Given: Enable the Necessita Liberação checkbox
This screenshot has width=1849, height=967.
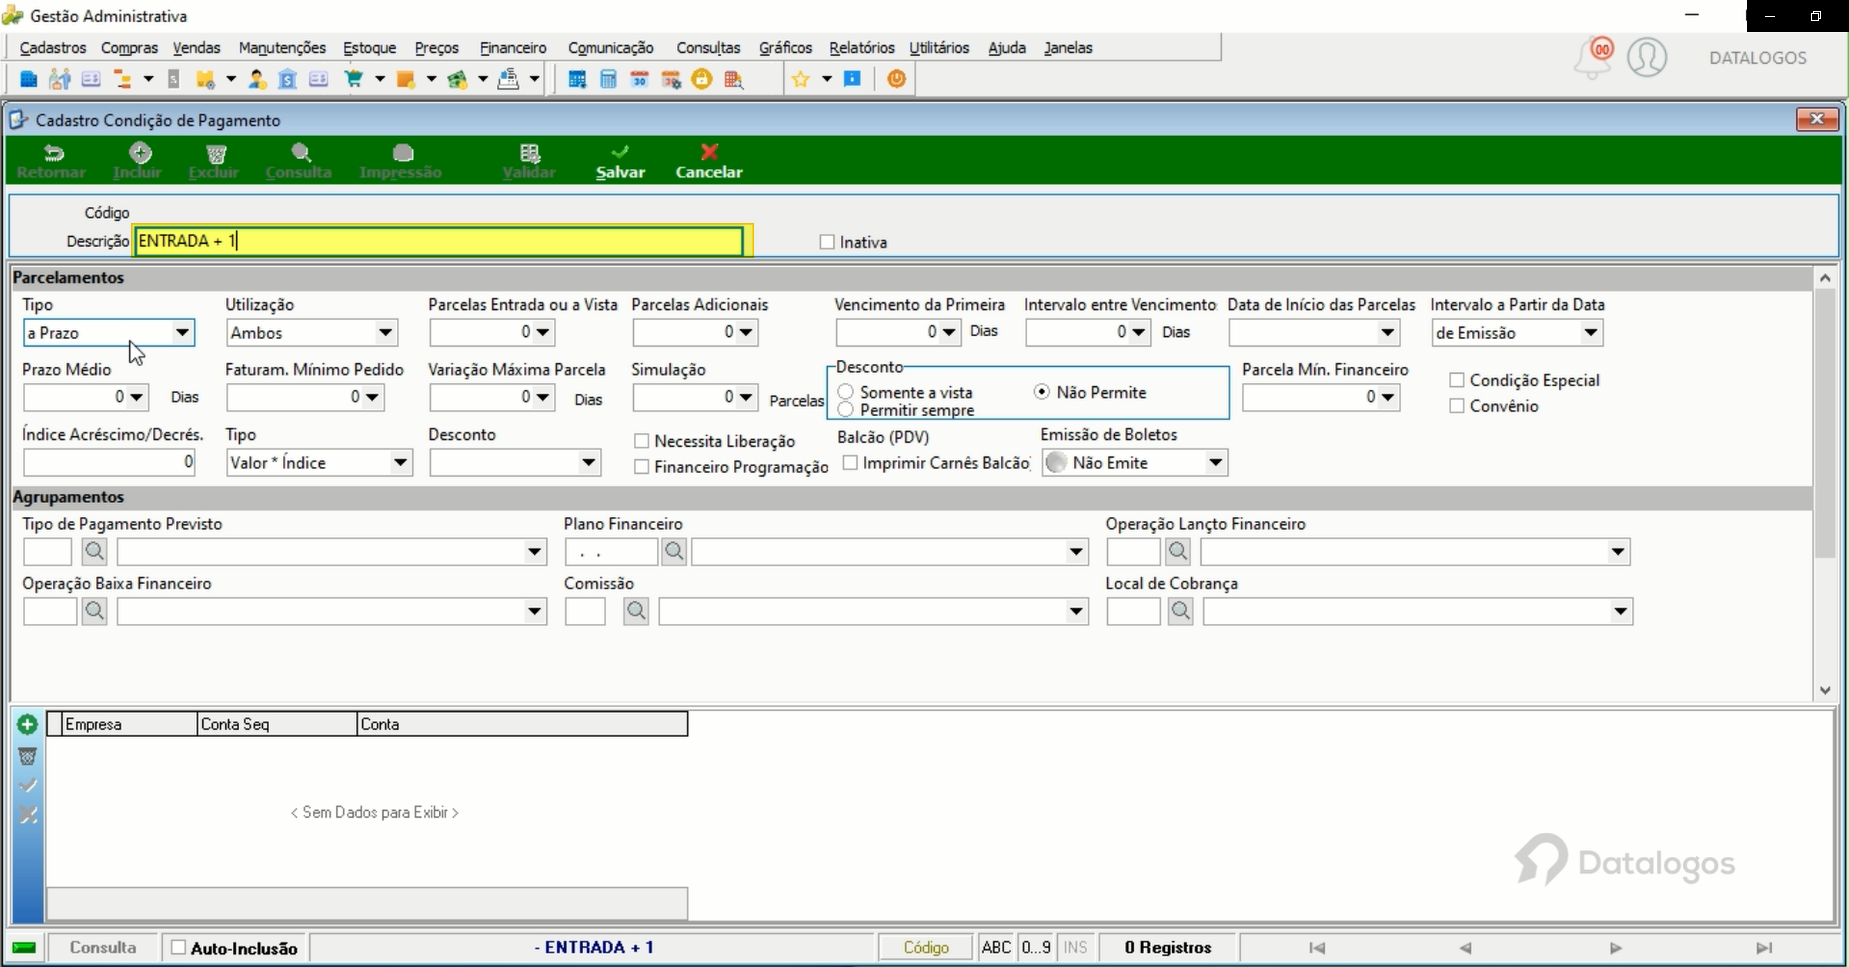Looking at the screenshot, I should pyautogui.click(x=642, y=441).
